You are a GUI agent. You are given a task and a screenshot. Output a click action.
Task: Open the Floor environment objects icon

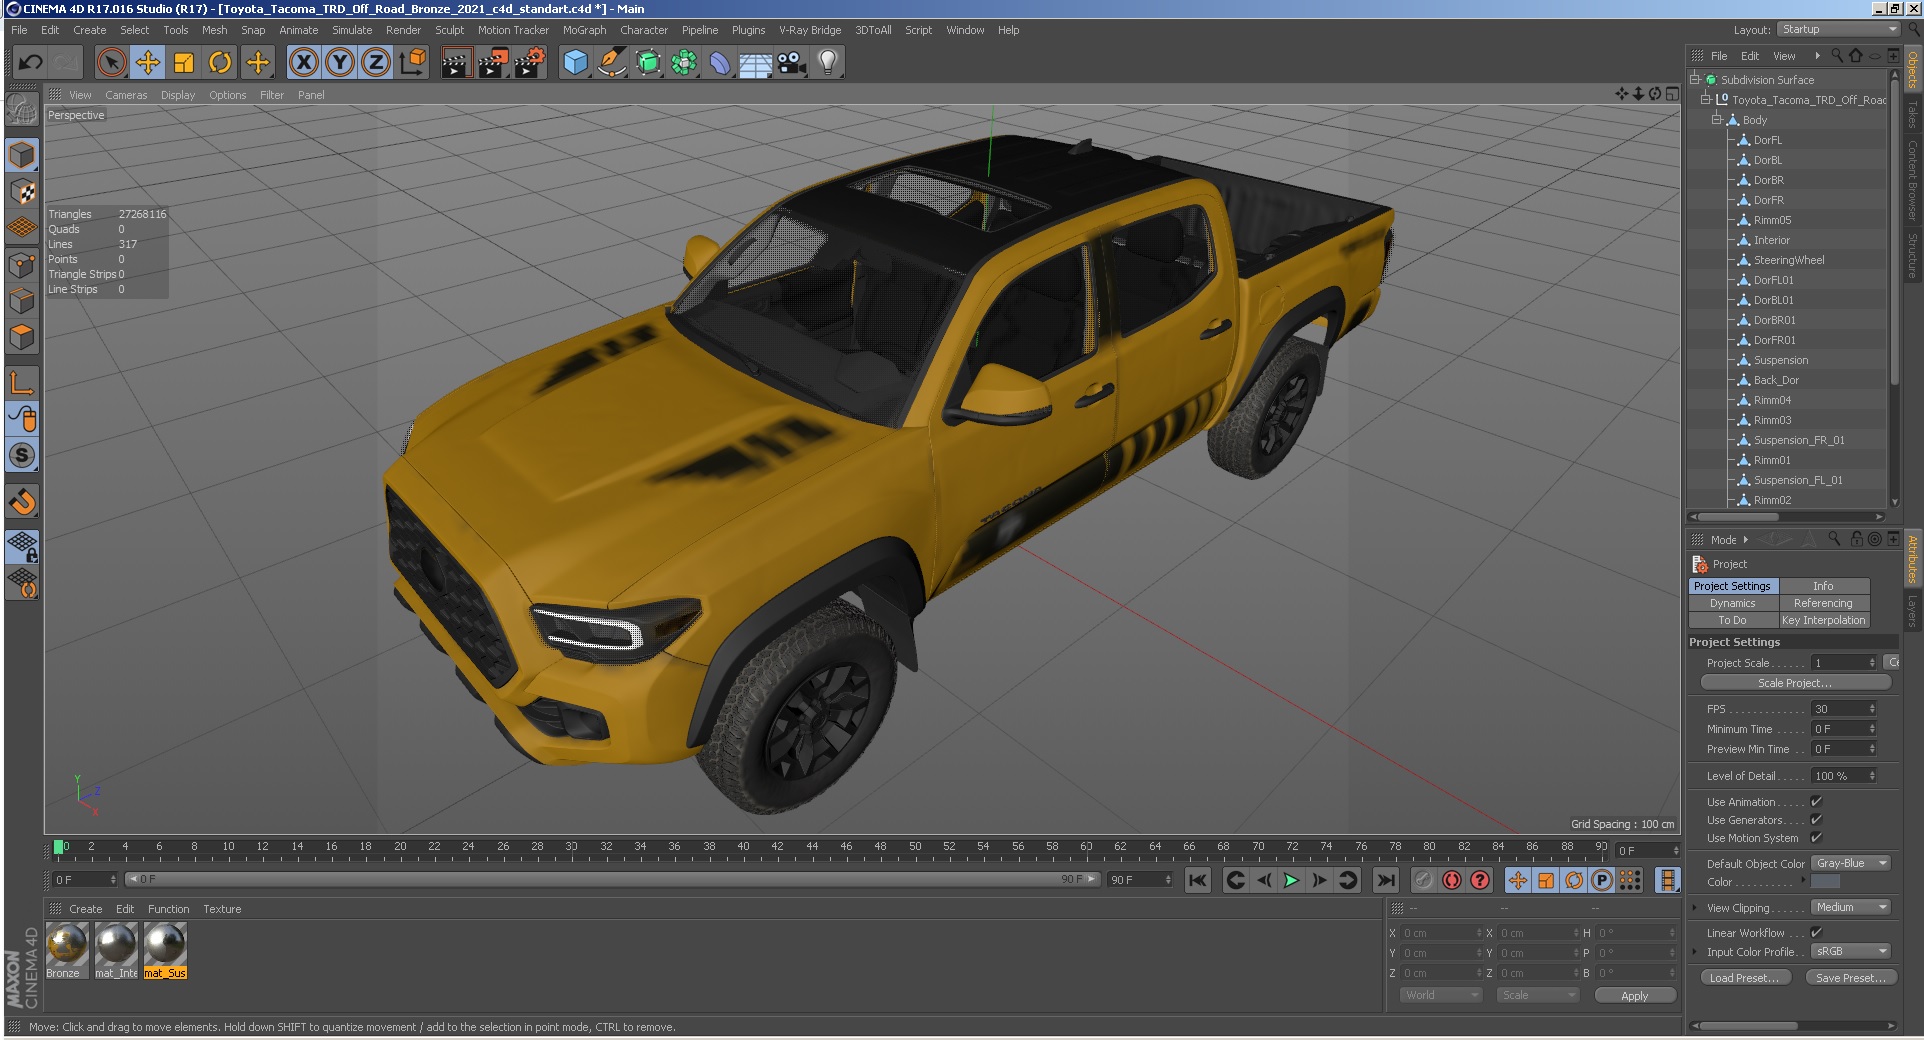click(x=756, y=63)
